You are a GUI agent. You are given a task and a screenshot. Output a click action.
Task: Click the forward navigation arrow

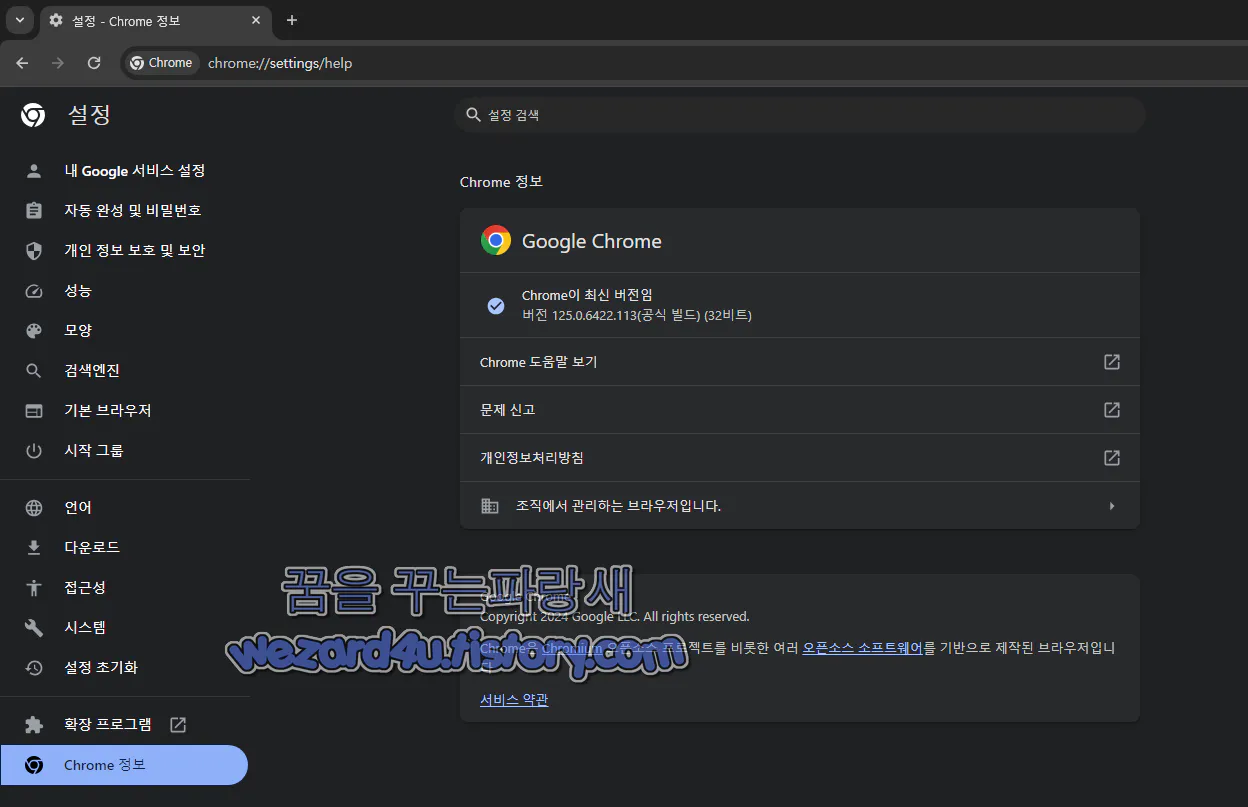(x=58, y=63)
